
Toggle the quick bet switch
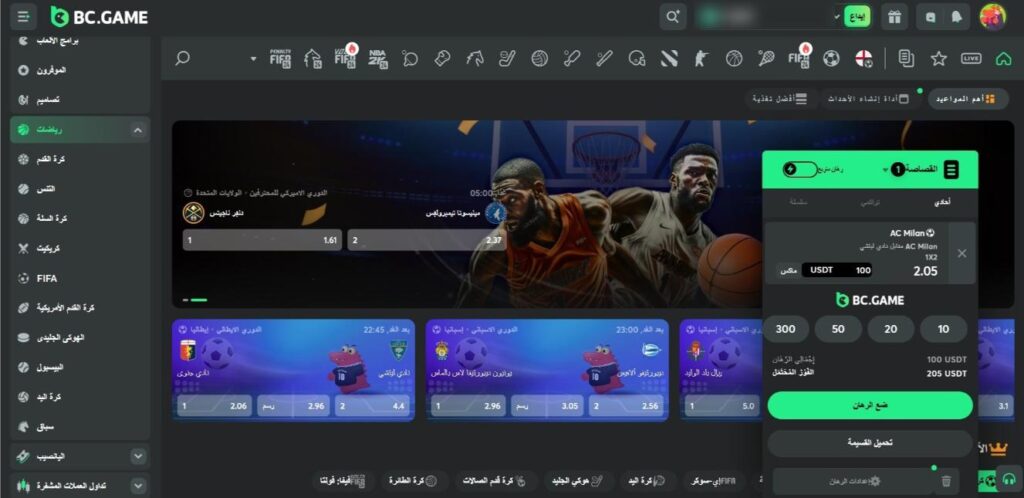point(800,170)
